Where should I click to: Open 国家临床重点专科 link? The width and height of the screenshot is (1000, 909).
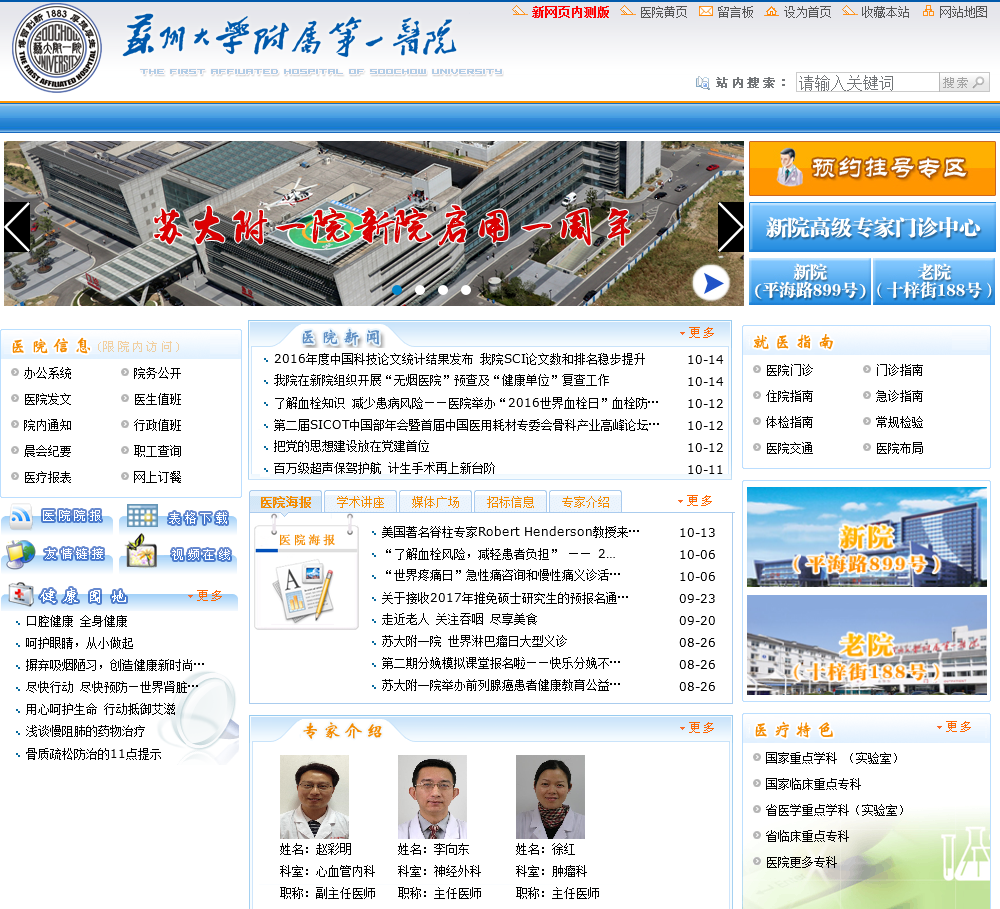(812, 784)
